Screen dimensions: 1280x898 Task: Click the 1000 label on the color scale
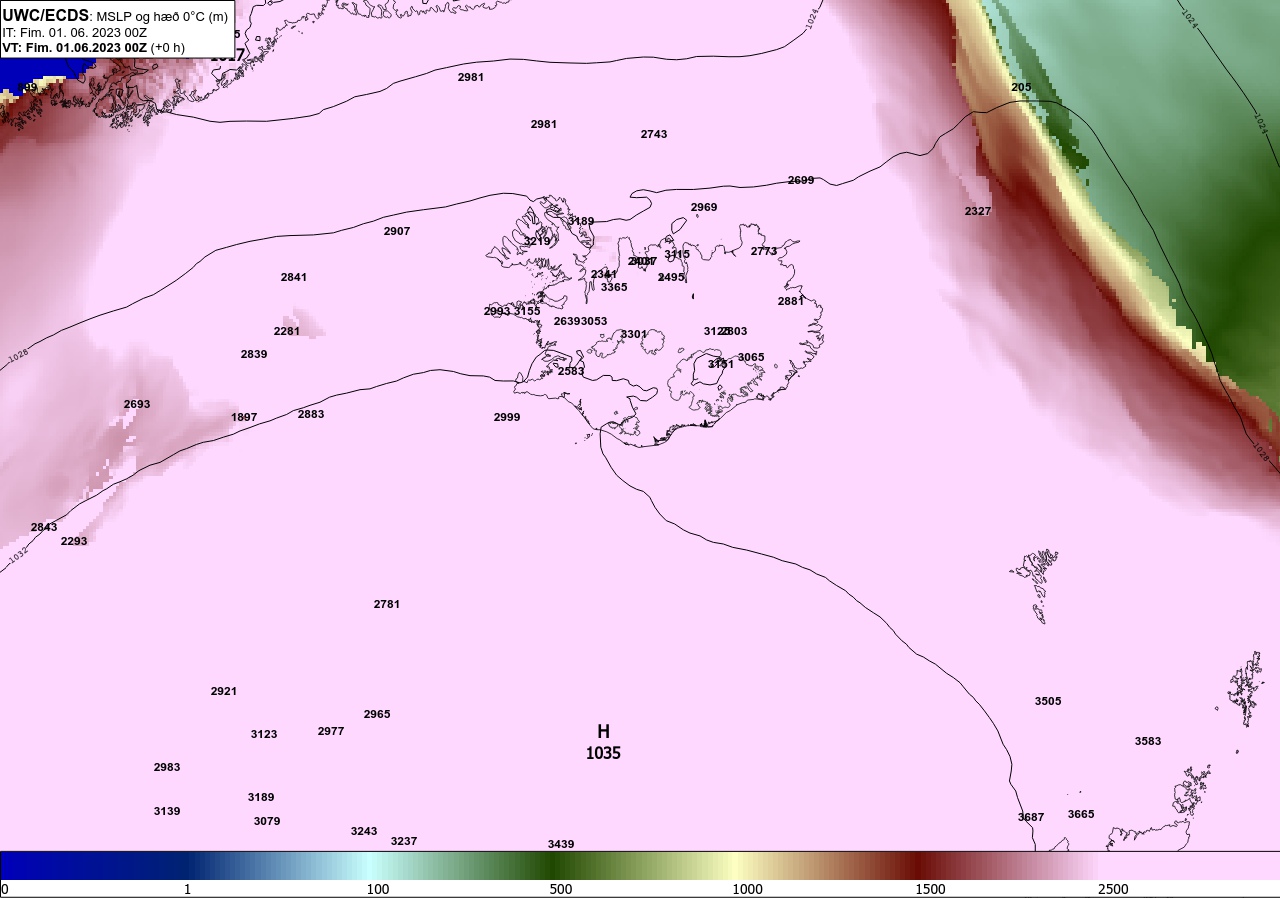[x=747, y=889]
